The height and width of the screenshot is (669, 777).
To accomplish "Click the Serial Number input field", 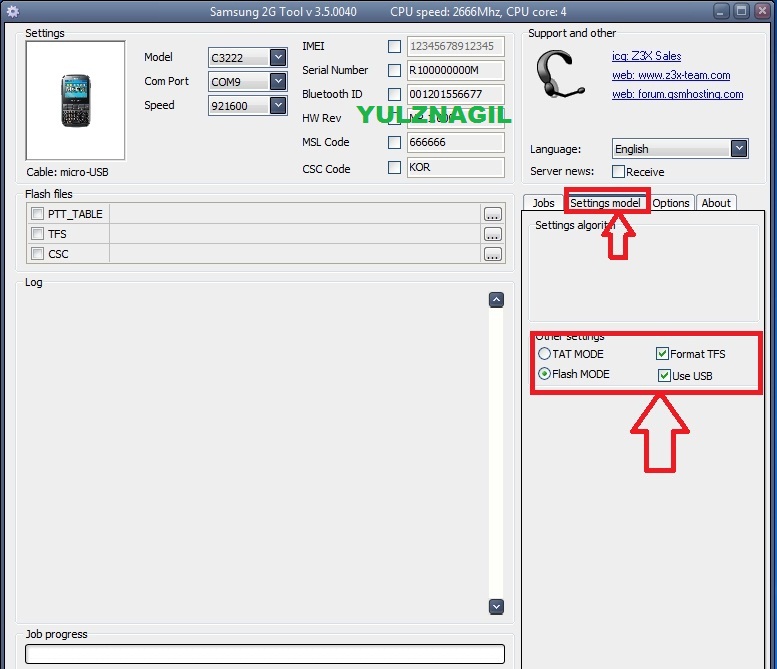I will coord(455,70).
